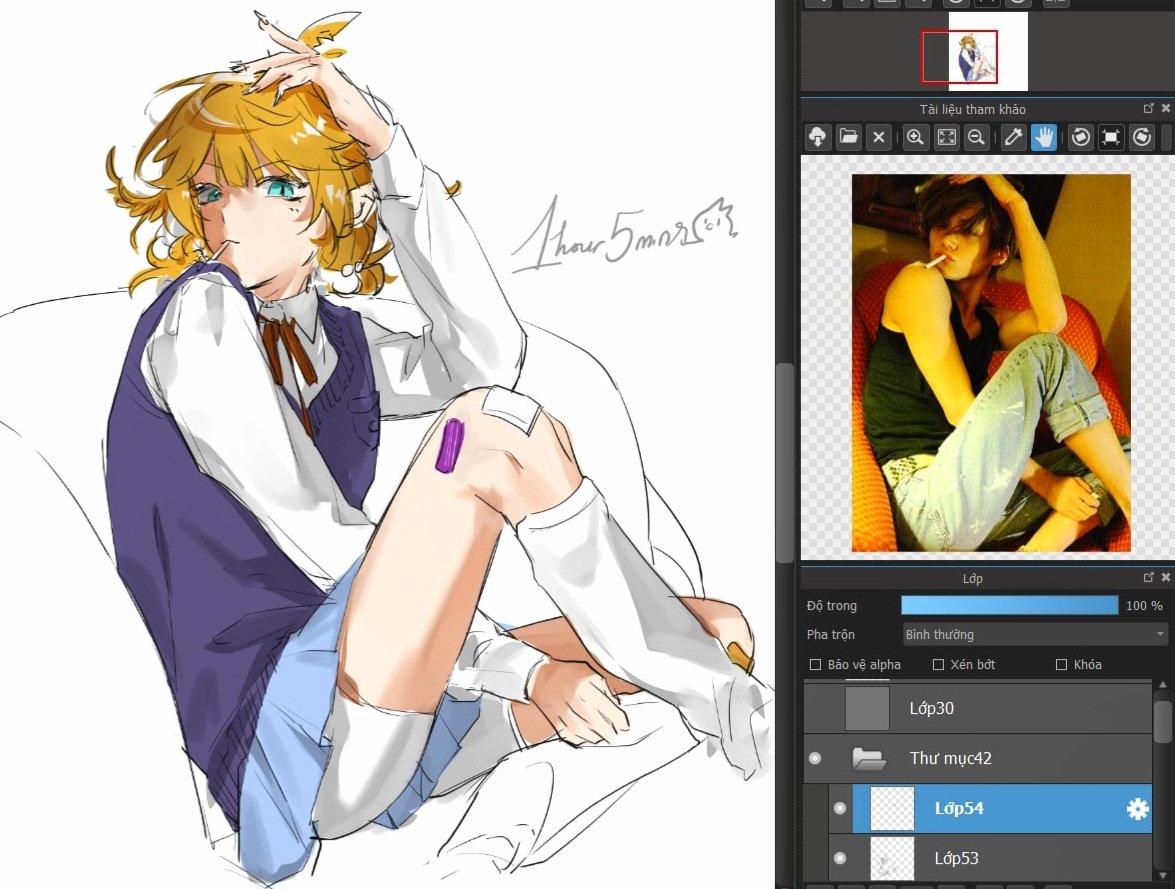
Task: Close the Lớp layer panel
Action: point(1165,577)
